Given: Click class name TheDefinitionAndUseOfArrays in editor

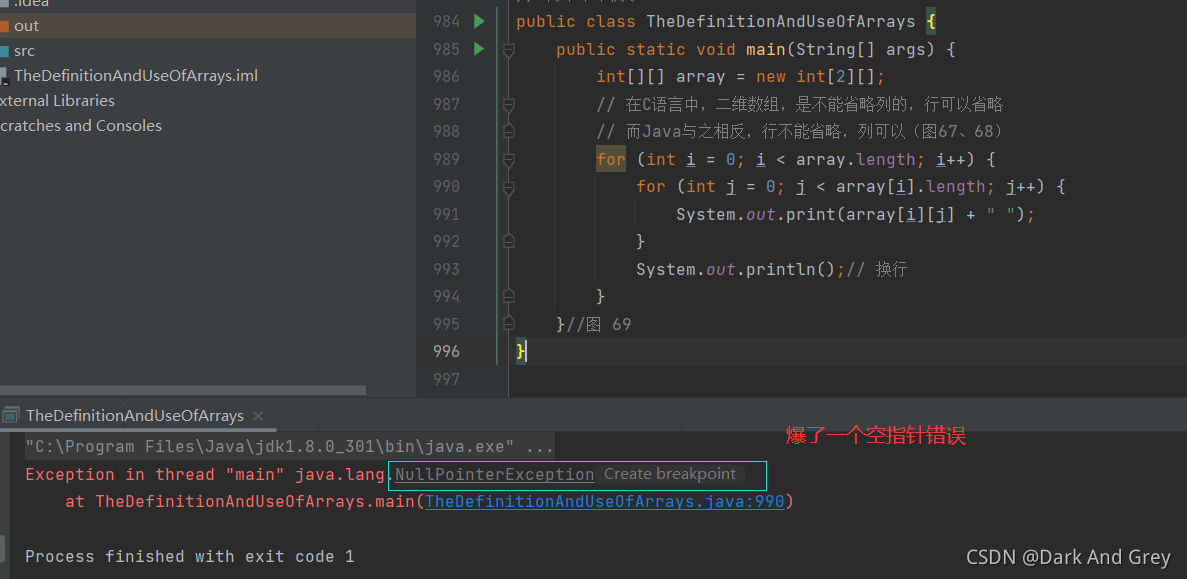Looking at the screenshot, I should 780,21.
